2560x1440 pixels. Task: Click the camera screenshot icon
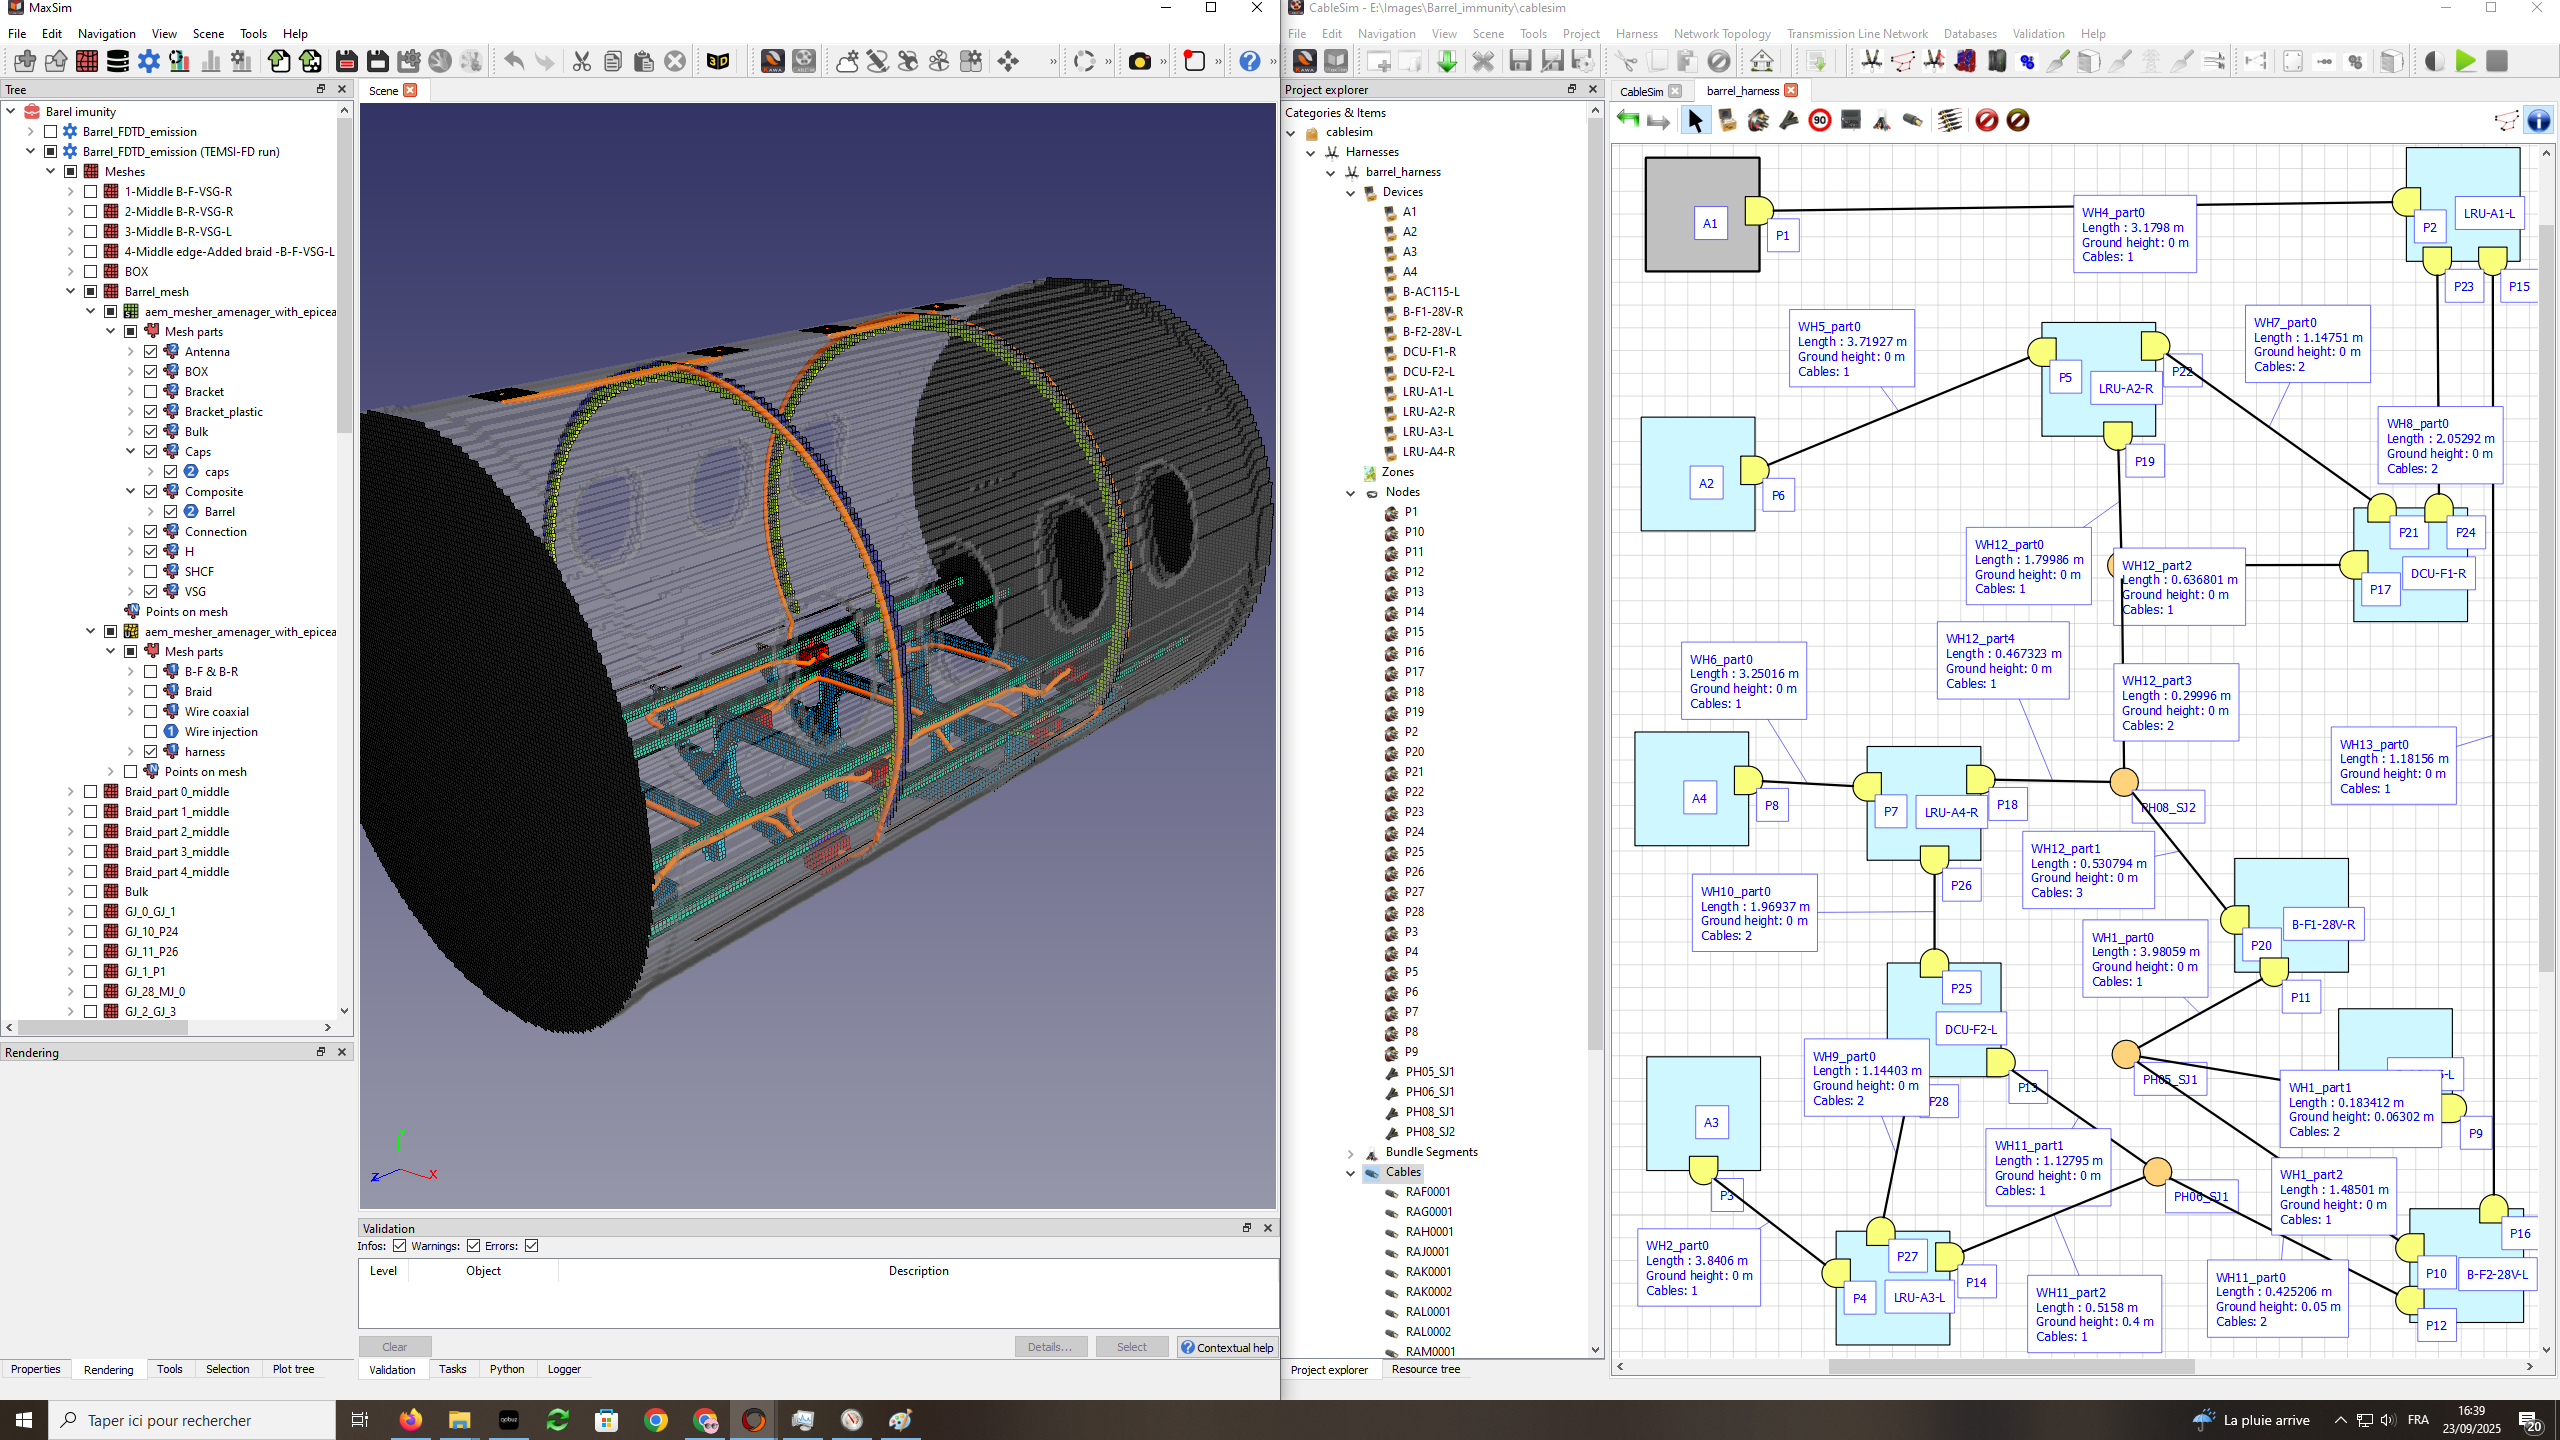coord(1139,62)
